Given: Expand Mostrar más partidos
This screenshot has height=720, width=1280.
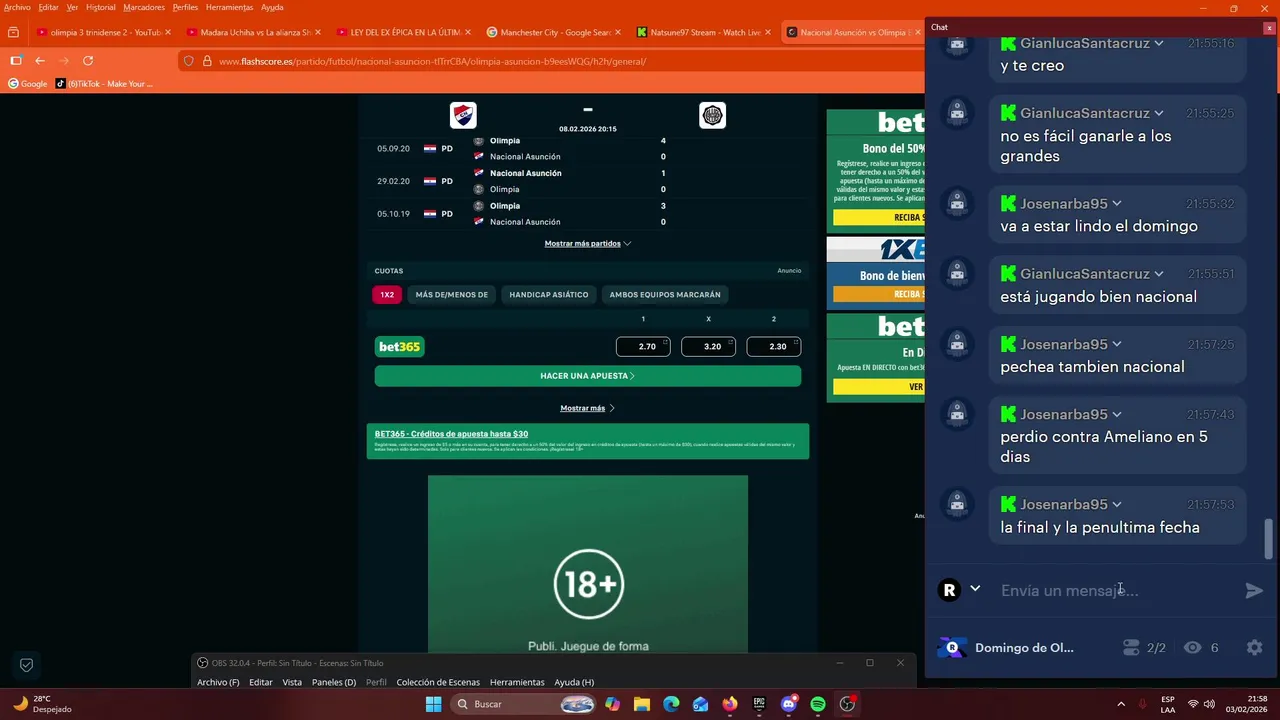Looking at the screenshot, I should click(588, 244).
